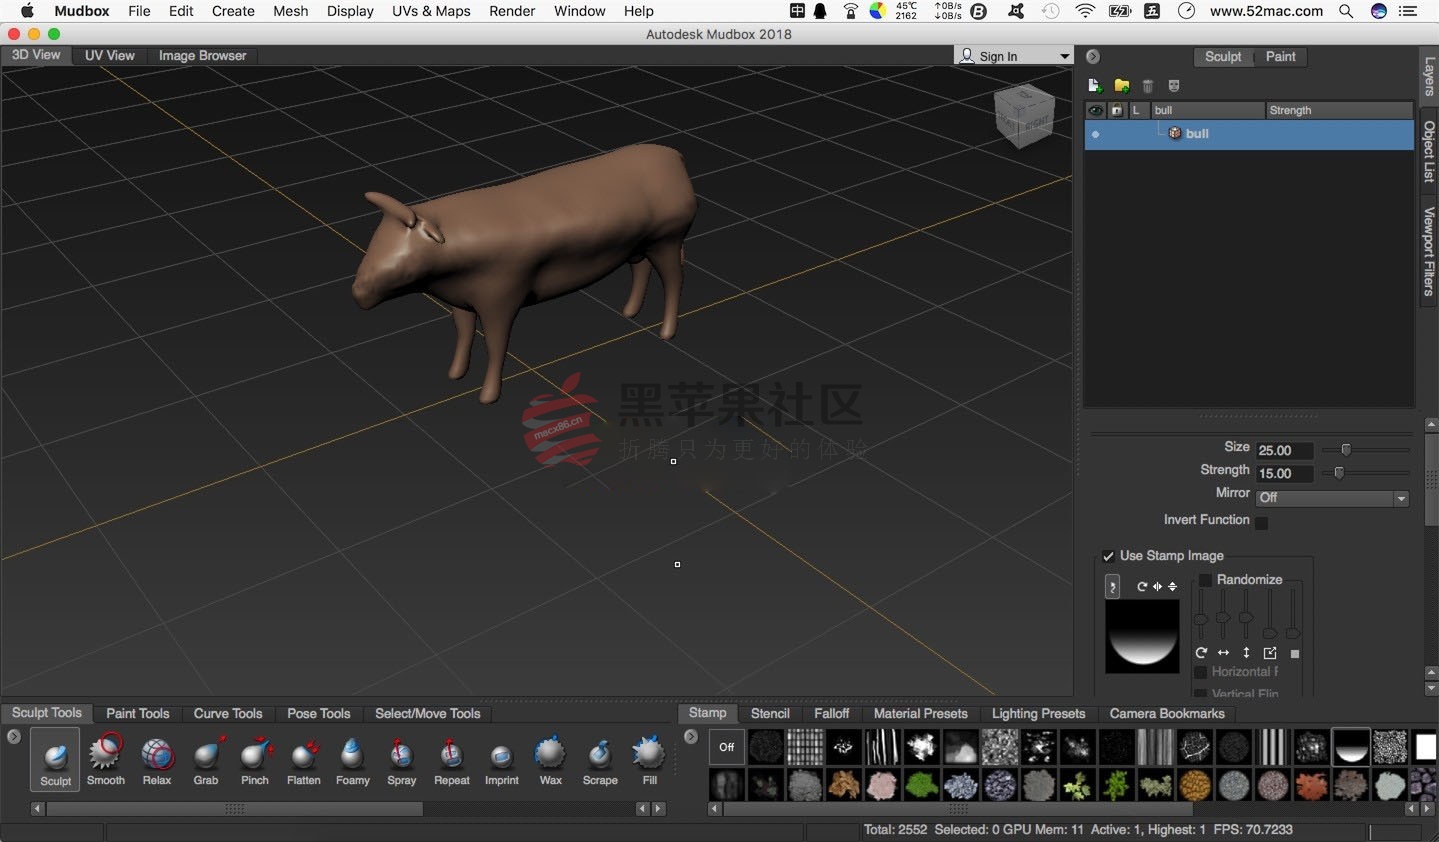Open the Layers side tab
Screen dimensions: 1439x842
point(1429,76)
